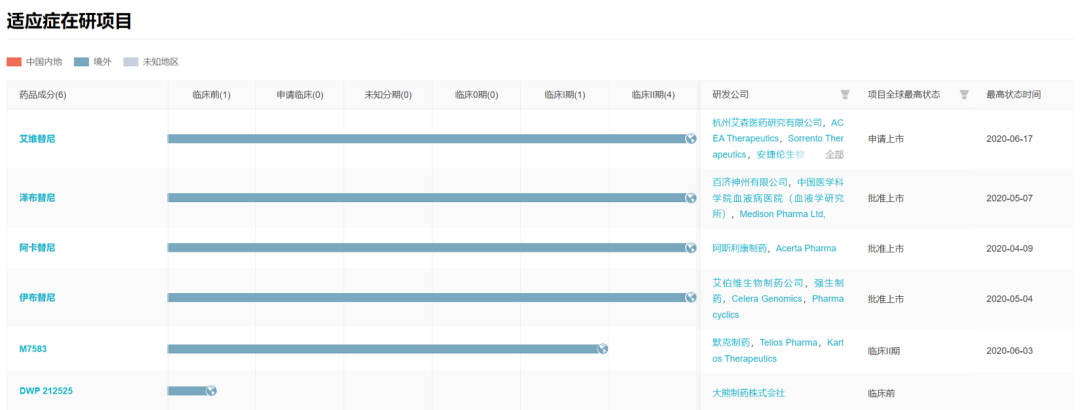Click the 申请上市 status cell
1080x410 pixels.
point(886,139)
